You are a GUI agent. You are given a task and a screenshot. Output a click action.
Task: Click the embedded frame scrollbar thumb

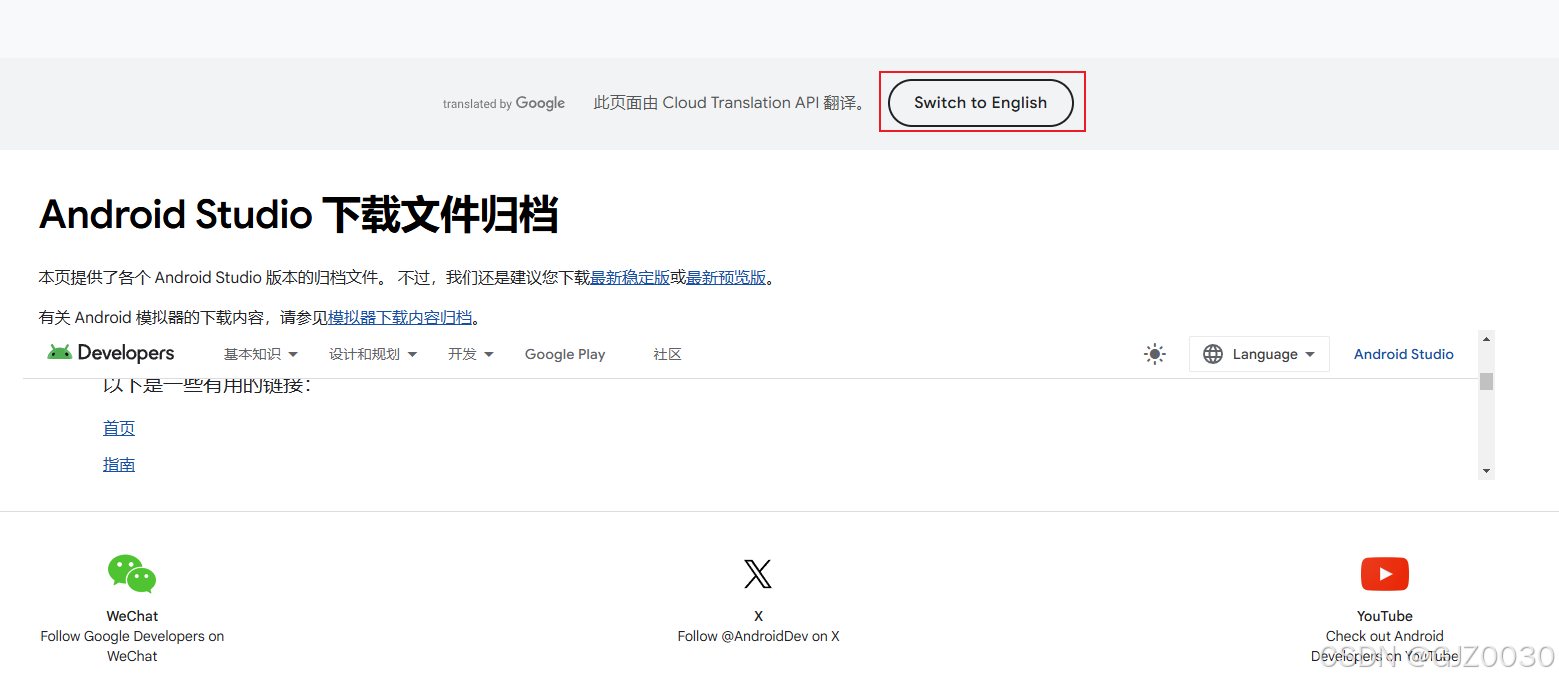click(x=1486, y=381)
